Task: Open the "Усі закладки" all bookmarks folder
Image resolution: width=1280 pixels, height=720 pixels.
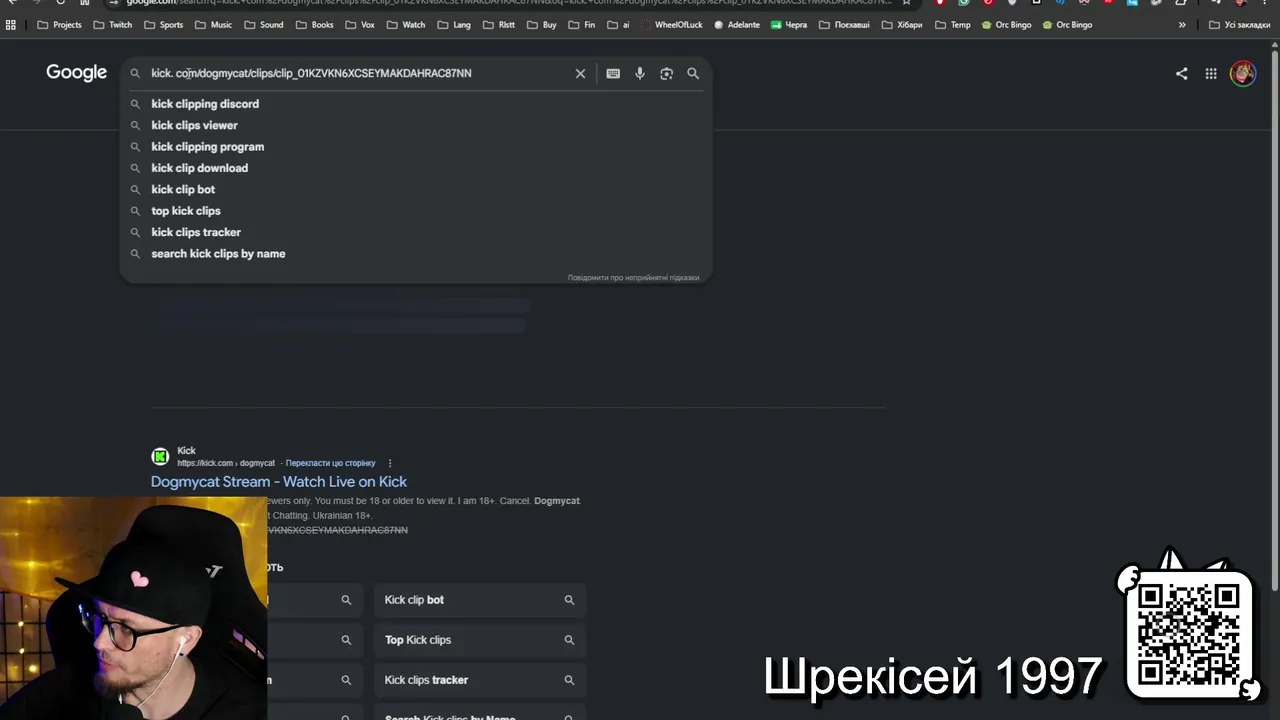Action: coord(1239,25)
